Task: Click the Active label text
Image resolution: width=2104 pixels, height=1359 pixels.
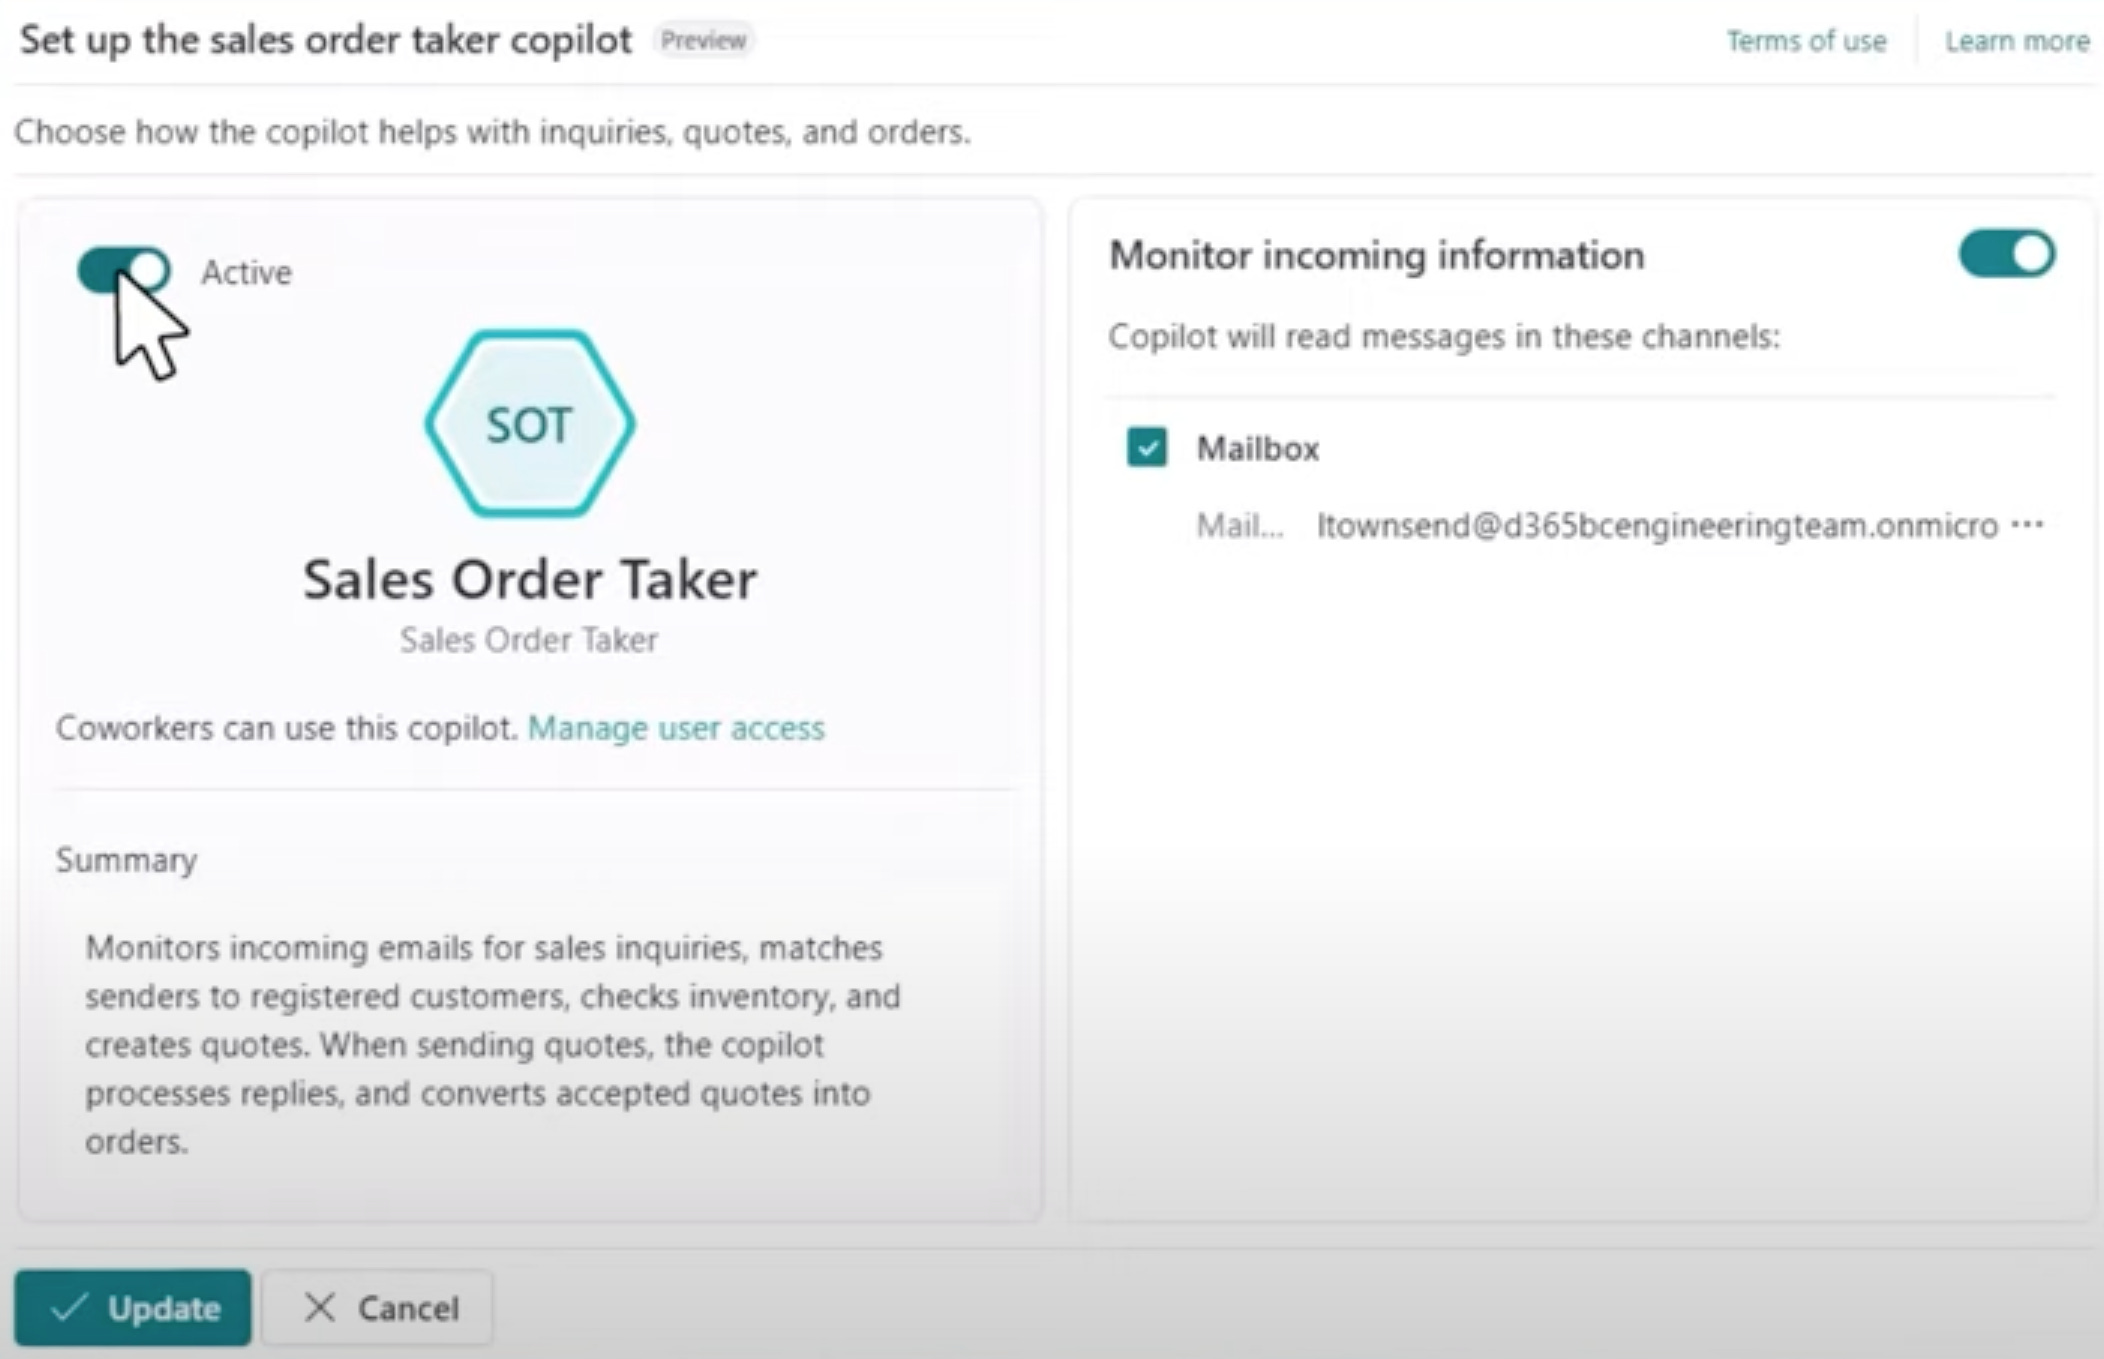Action: 246,272
